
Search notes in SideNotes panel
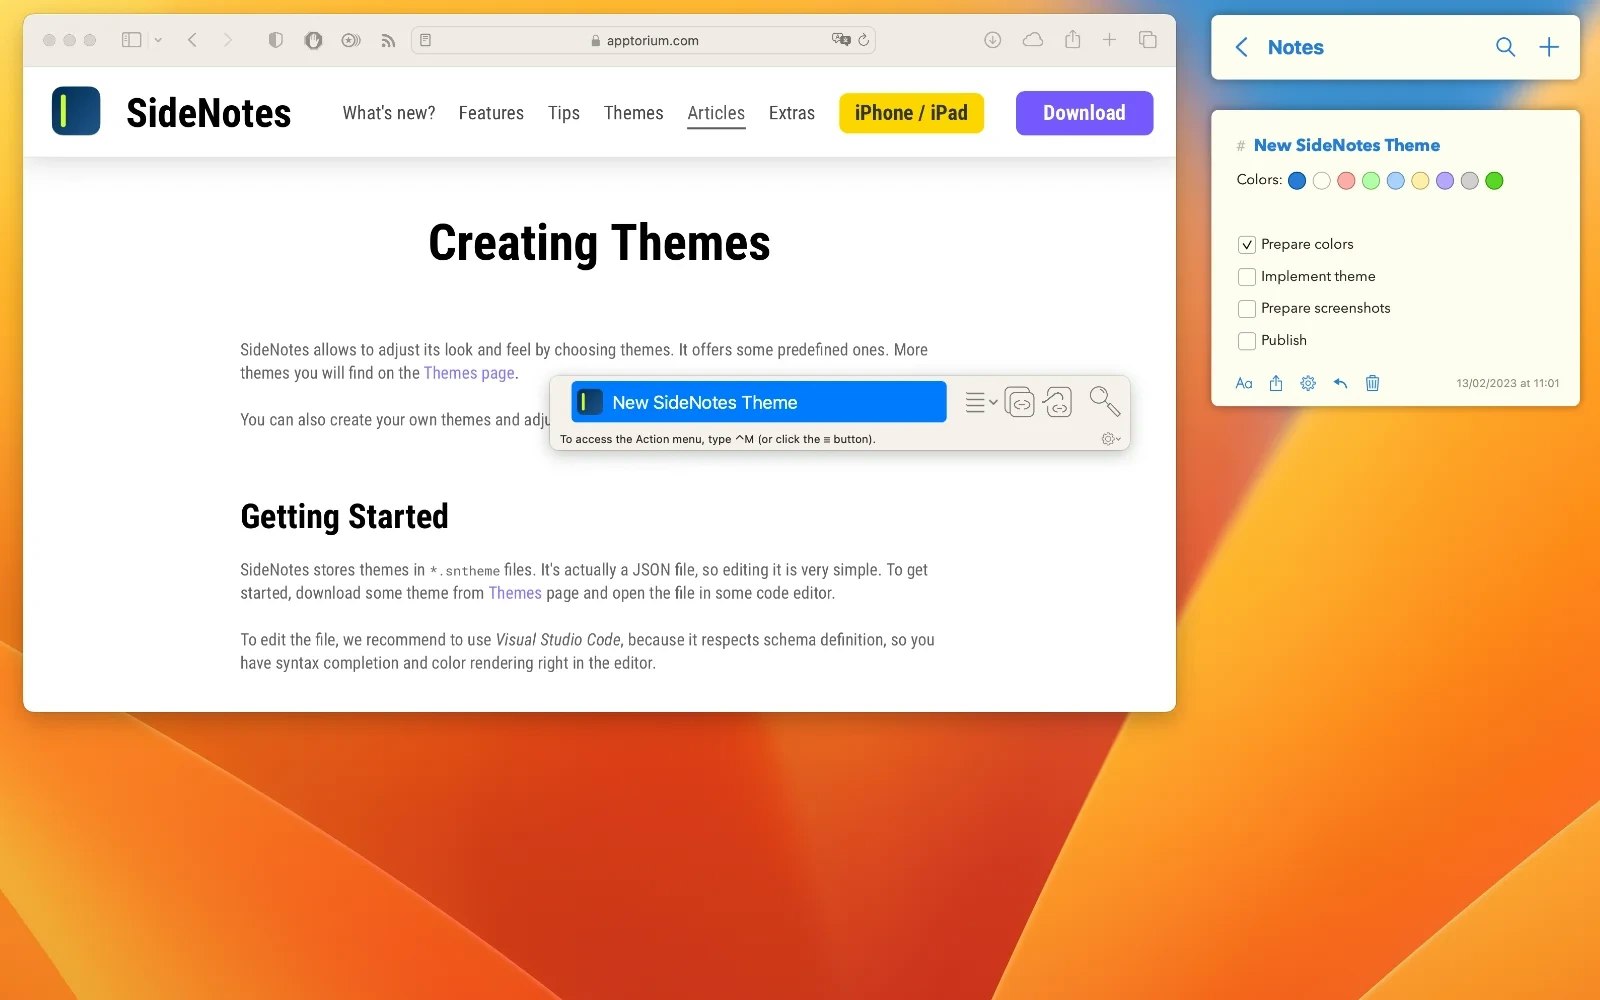(1505, 47)
